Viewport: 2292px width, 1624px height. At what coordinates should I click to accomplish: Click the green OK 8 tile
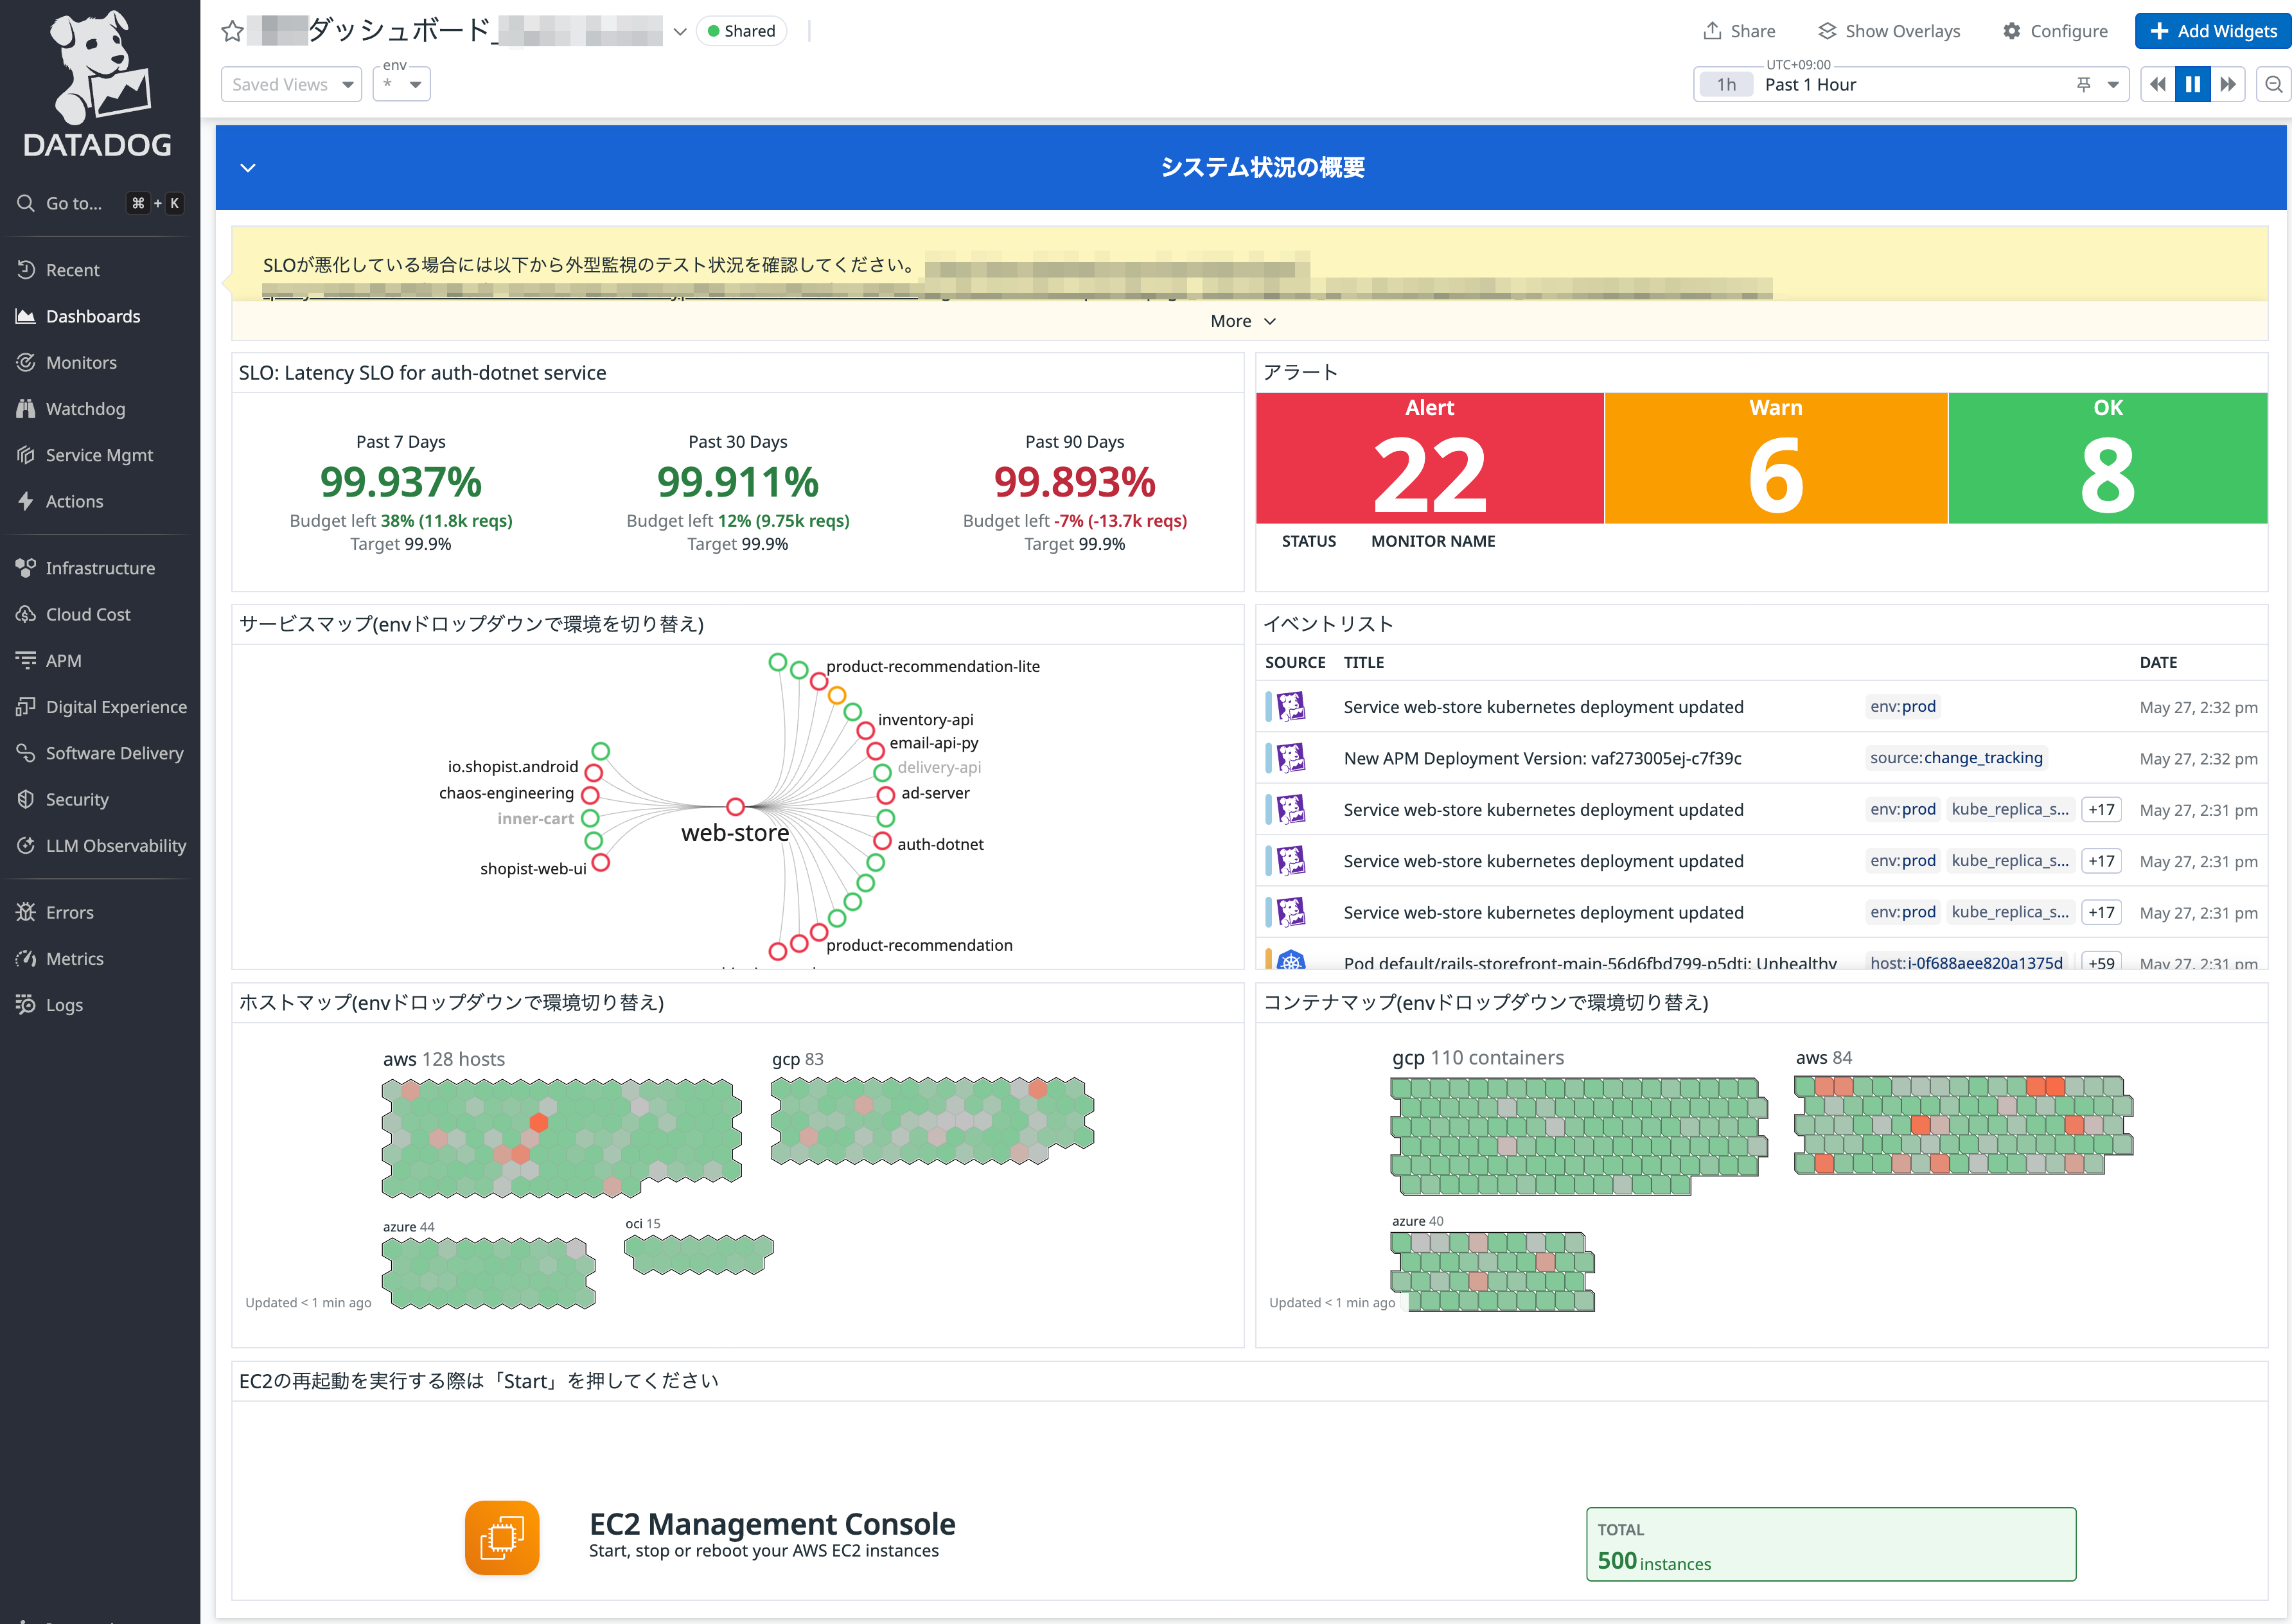coord(2108,458)
